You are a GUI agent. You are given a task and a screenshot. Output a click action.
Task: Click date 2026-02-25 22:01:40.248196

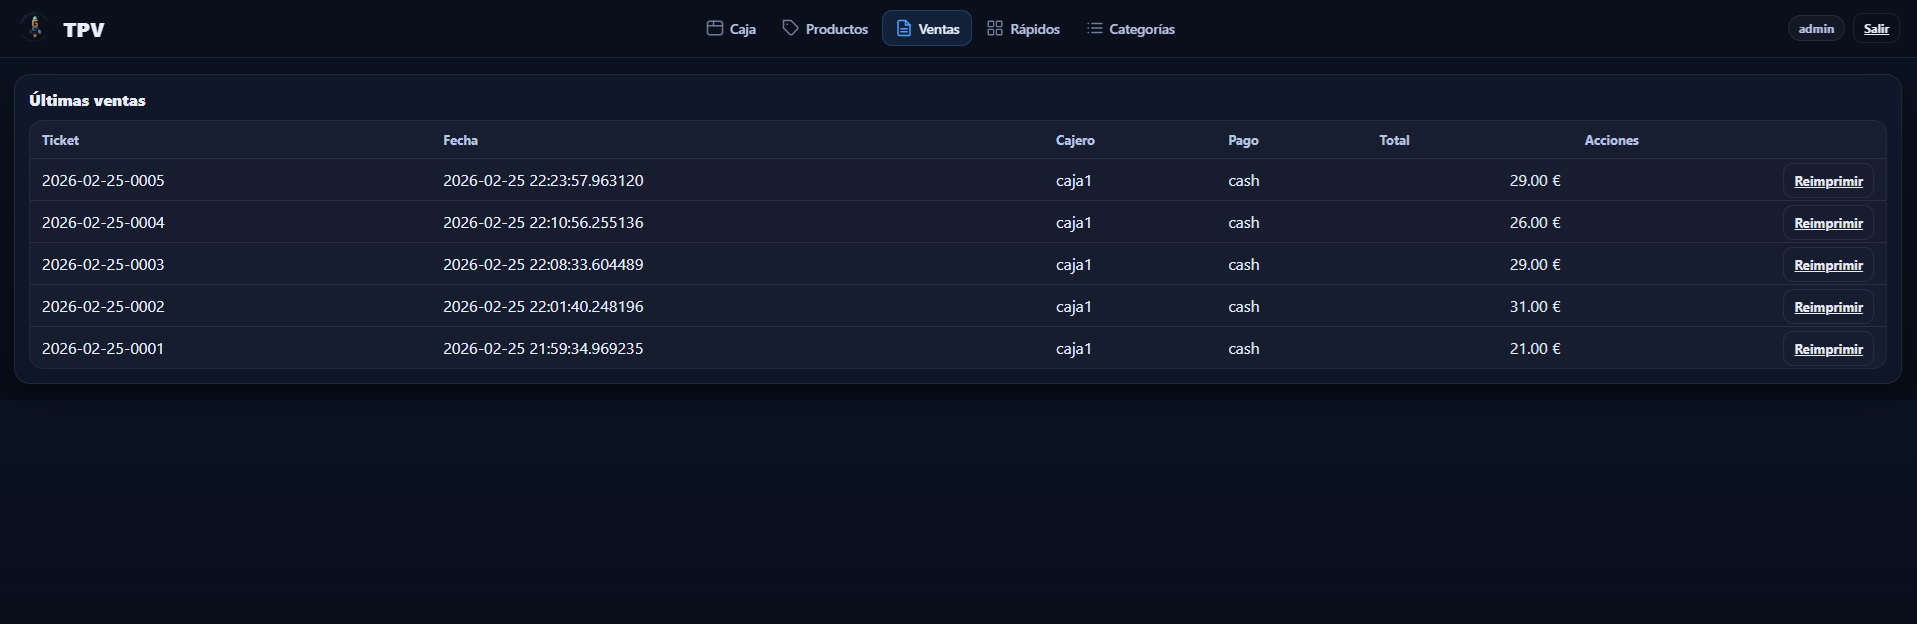[x=543, y=306]
